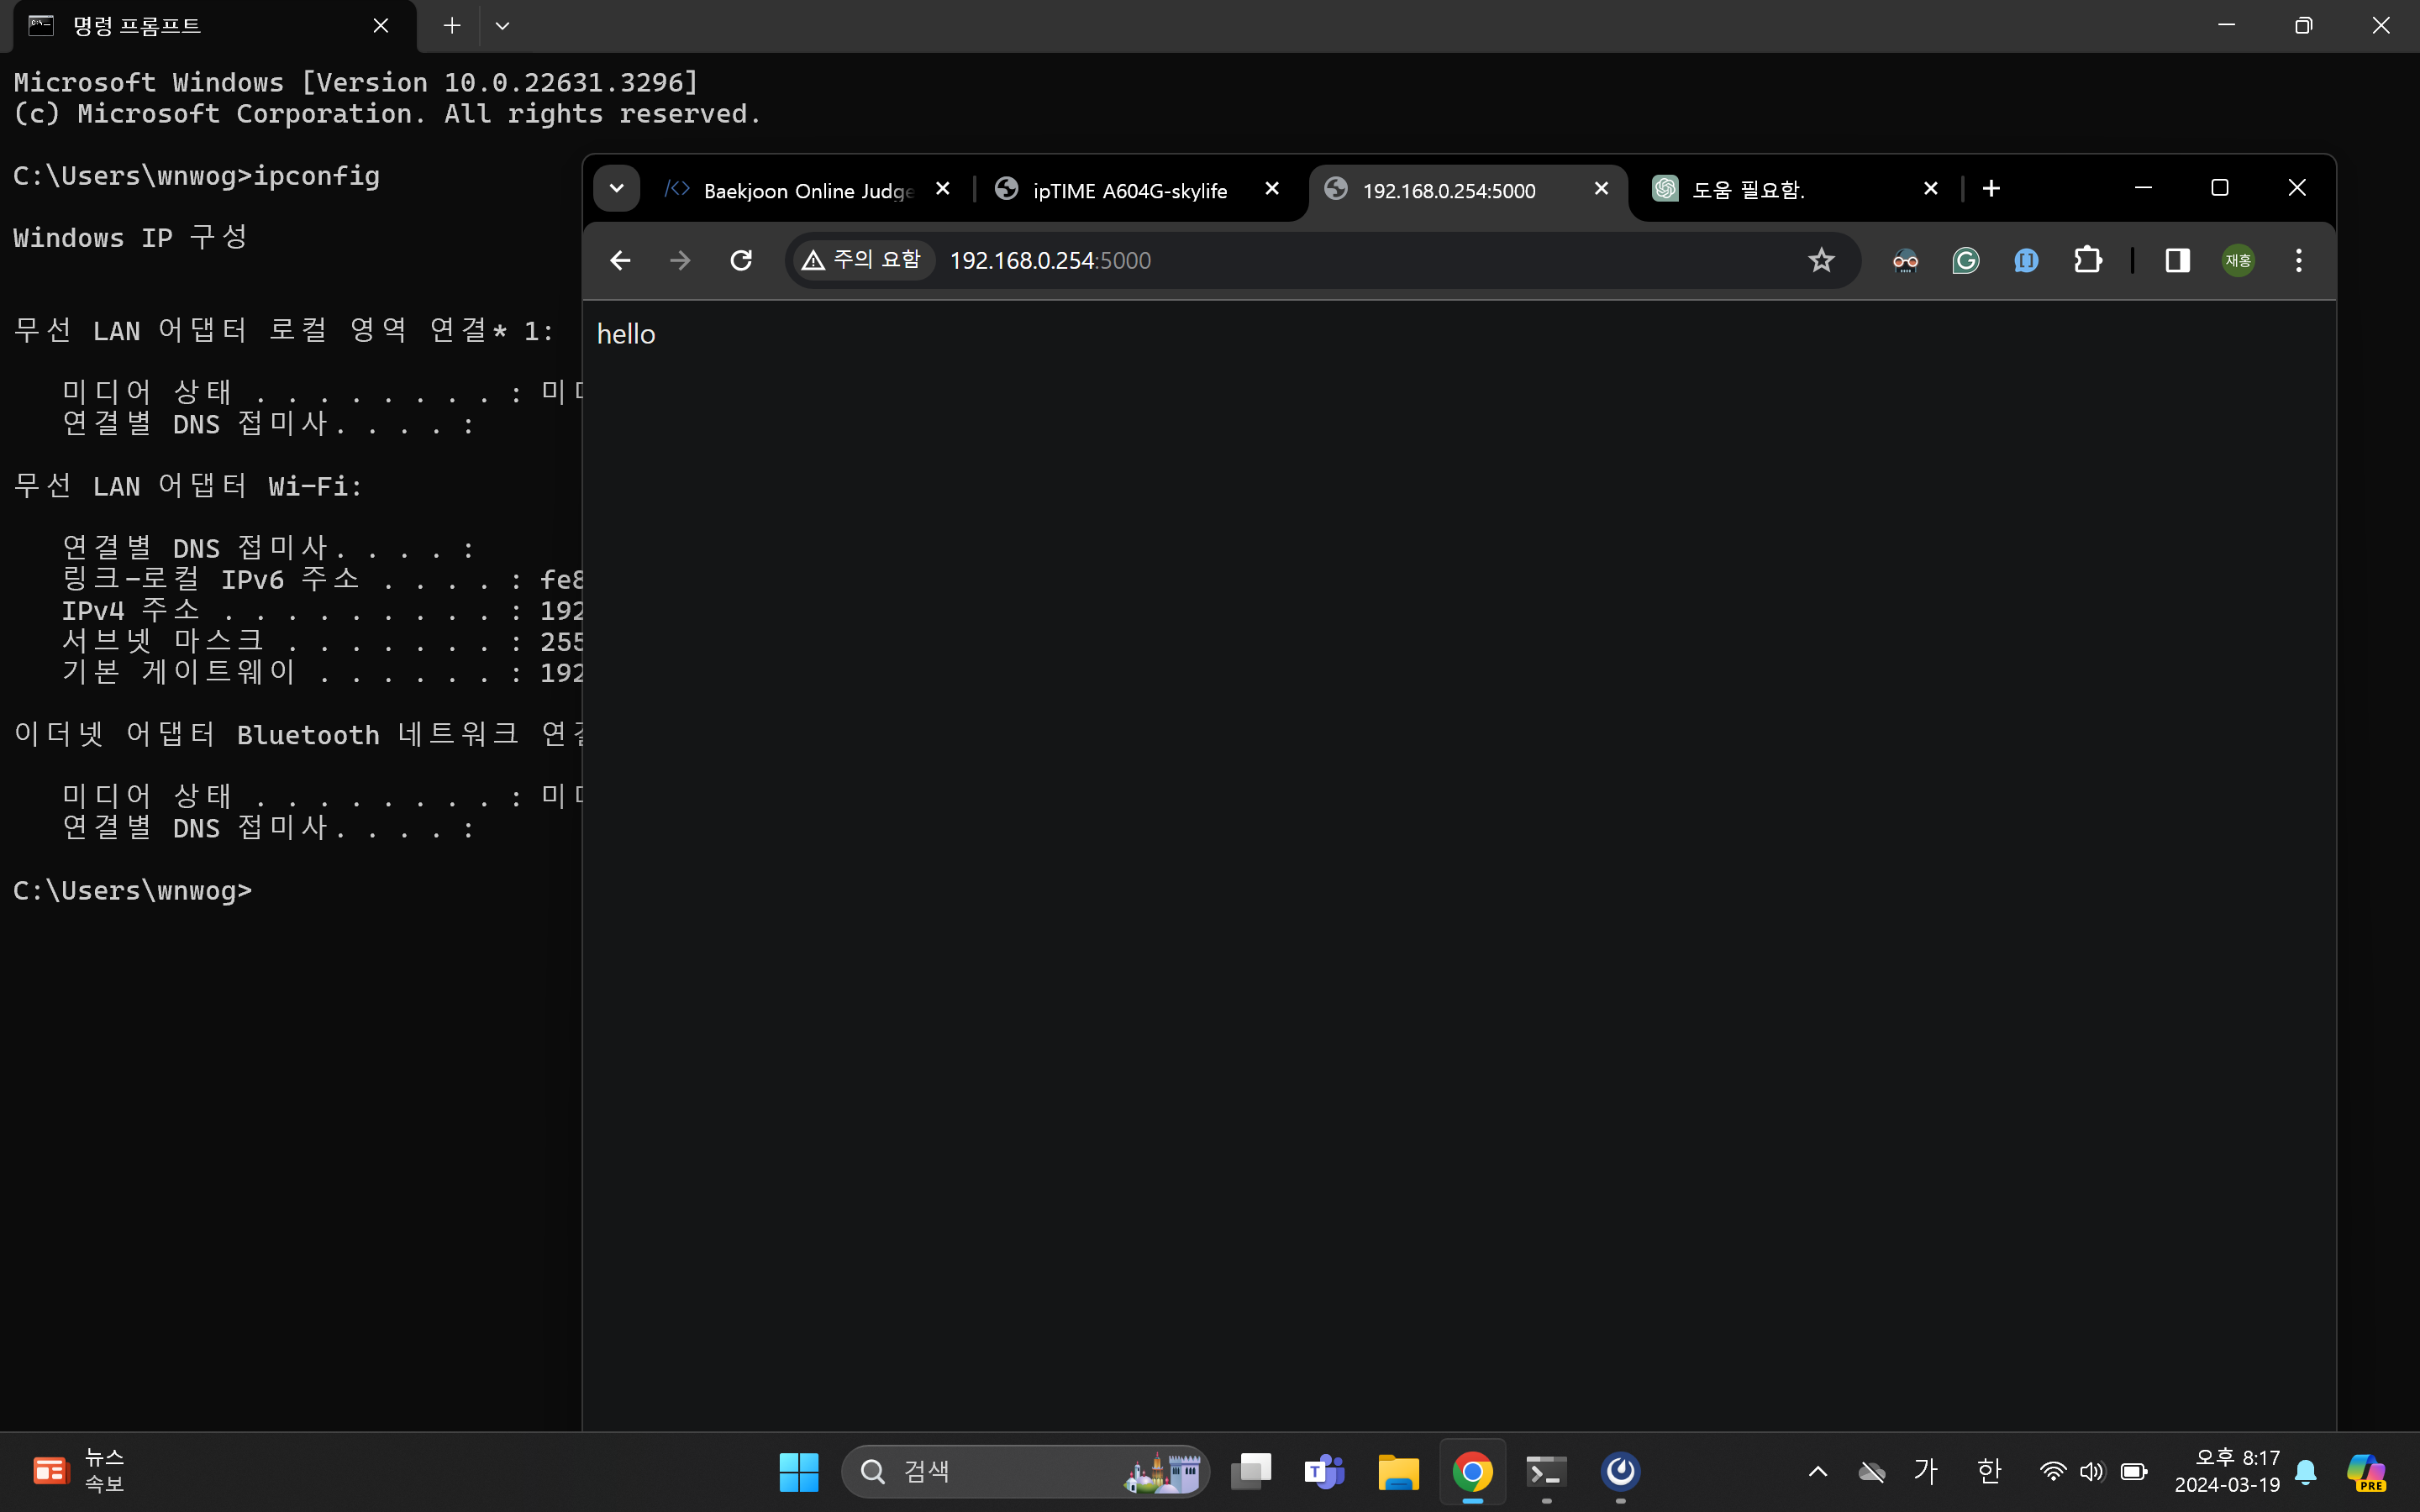Open the Grammarly extension icon
The width and height of the screenshot is (2420, 1512).
pyautogui.click(x=1966, y=261)
